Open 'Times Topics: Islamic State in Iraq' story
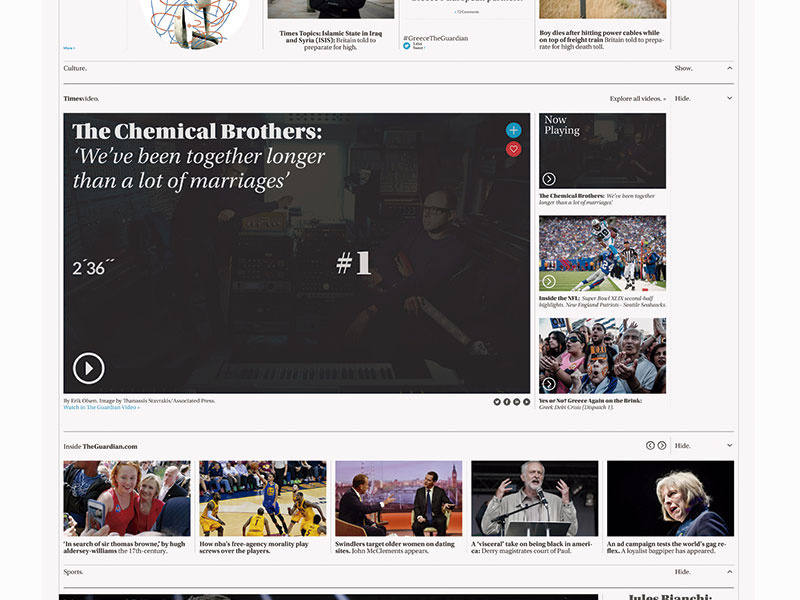The image size is (800, 600). point(331,40)
